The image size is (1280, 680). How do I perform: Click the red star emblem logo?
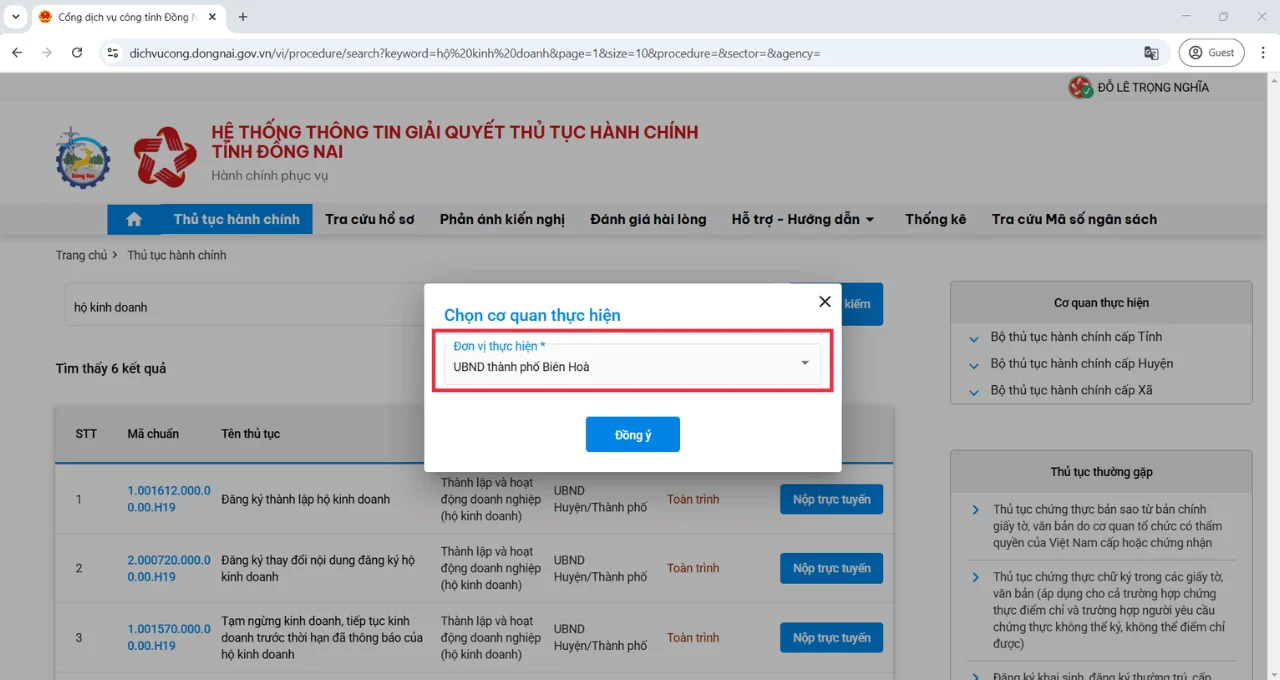tap(165, 157)
